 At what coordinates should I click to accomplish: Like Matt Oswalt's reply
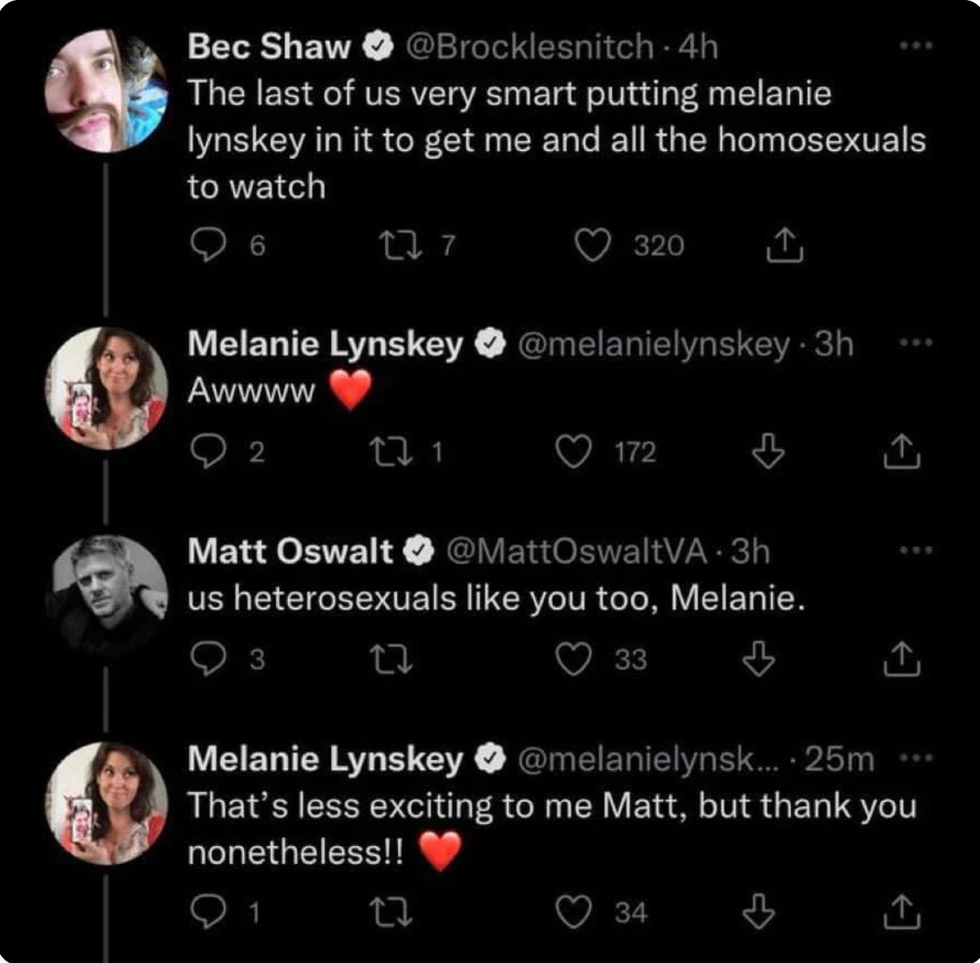[572, 659]
